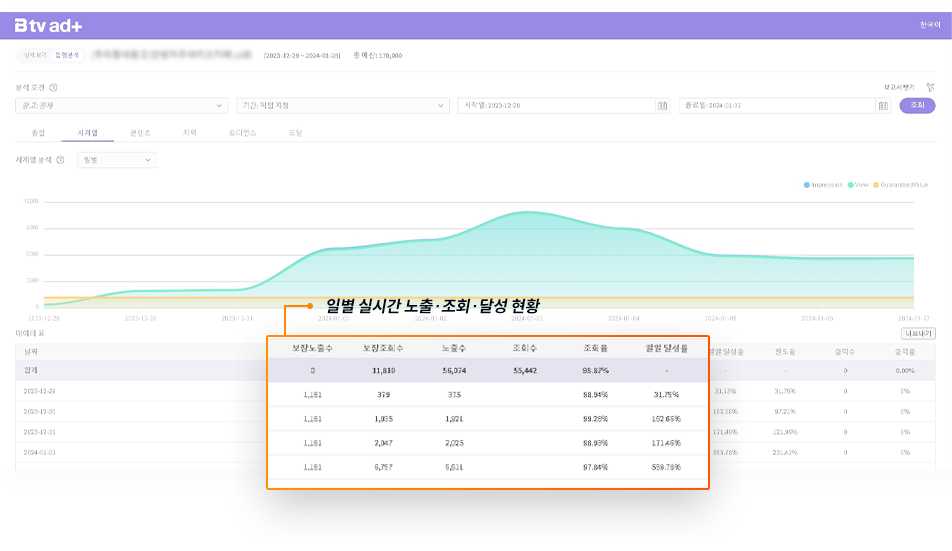Open the start date calendar icon

click(662, 106)
